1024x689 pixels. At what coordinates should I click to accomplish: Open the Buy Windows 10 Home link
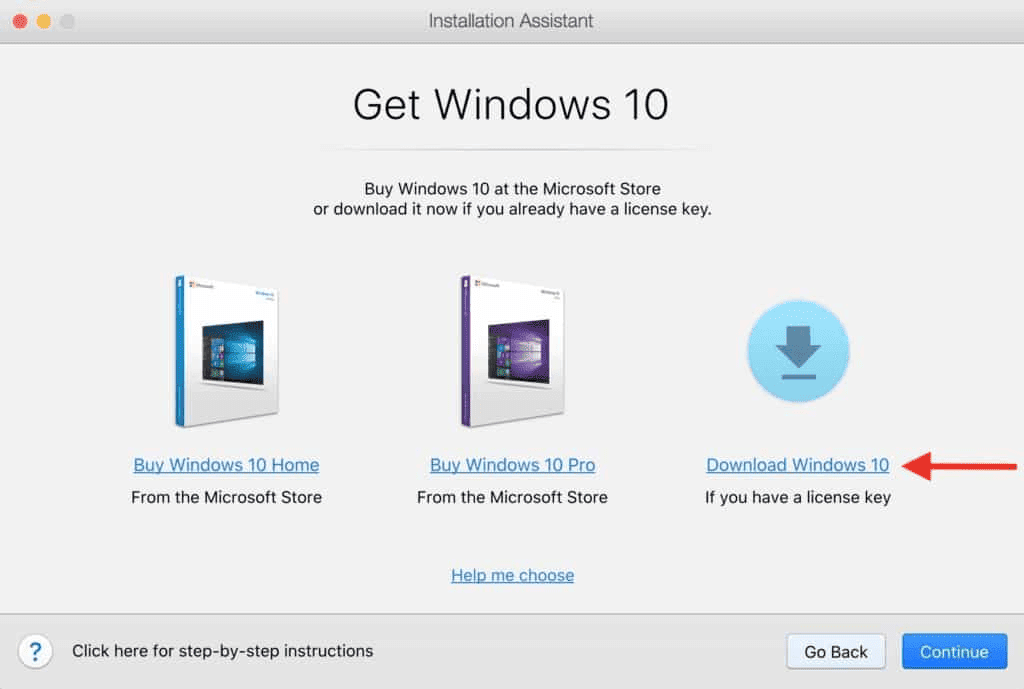click(226, 465)
